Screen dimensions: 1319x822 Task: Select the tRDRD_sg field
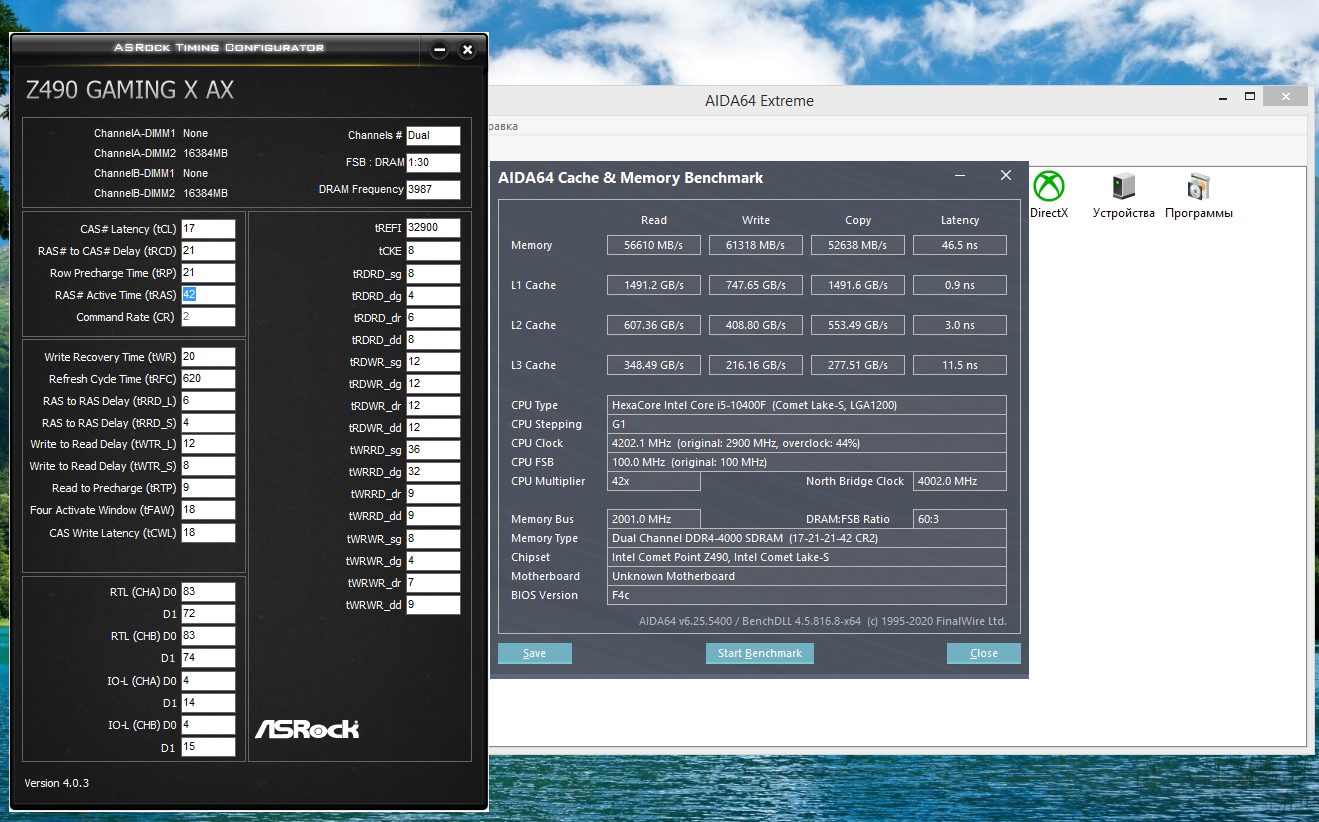[x=433, y=273]
